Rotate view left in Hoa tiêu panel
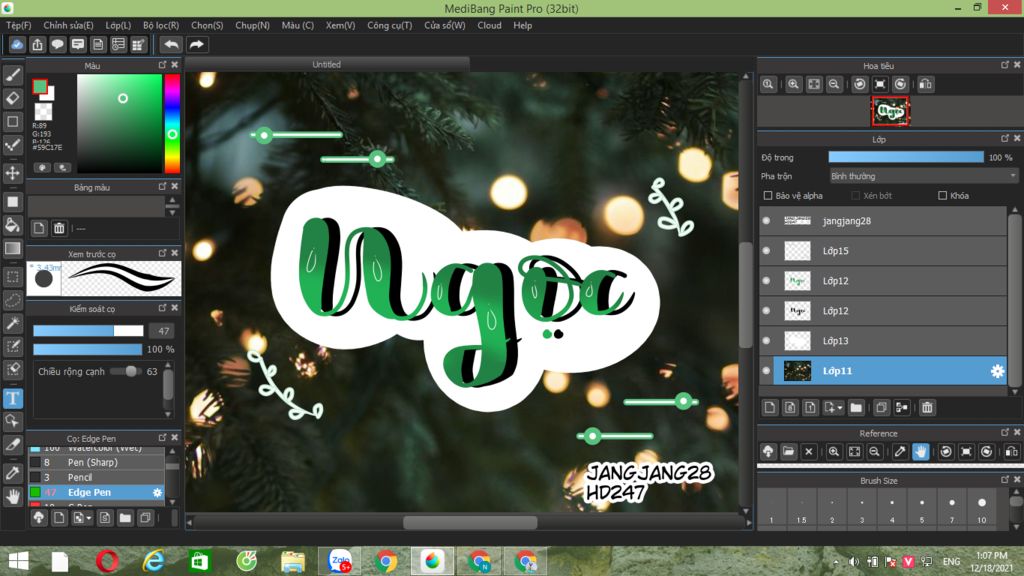The height and width of the screenshot is (576, 1024). click(860, 84)
